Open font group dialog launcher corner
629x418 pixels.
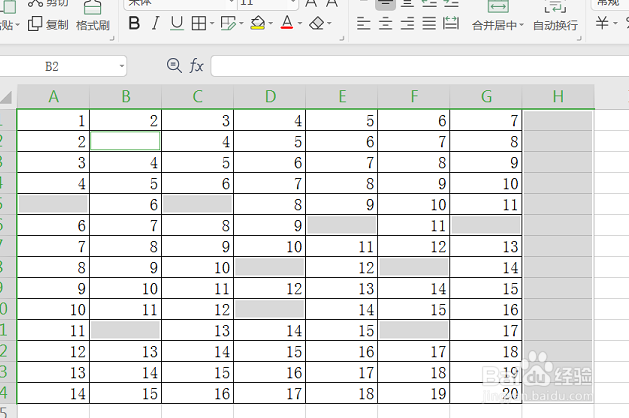pyautogui.click(x=342, y=39)
